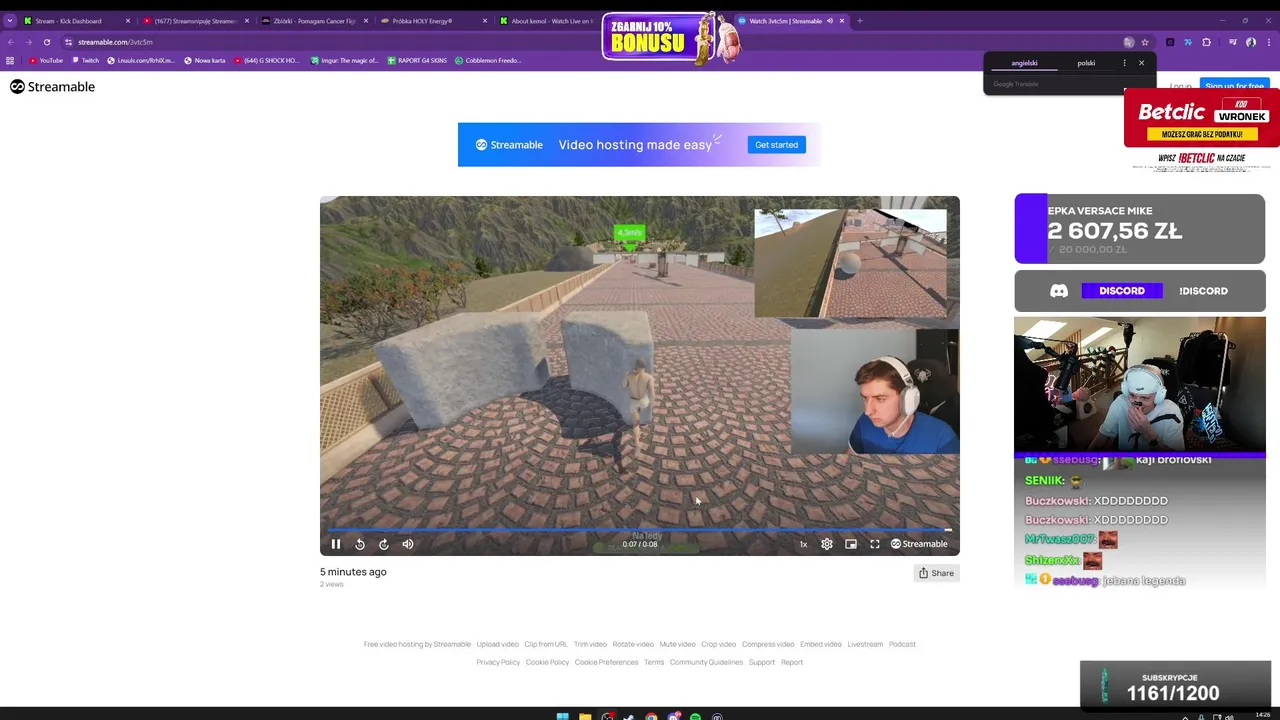Open the YouTube bookmark
1280x720 pixels.
tap(46, 61)
